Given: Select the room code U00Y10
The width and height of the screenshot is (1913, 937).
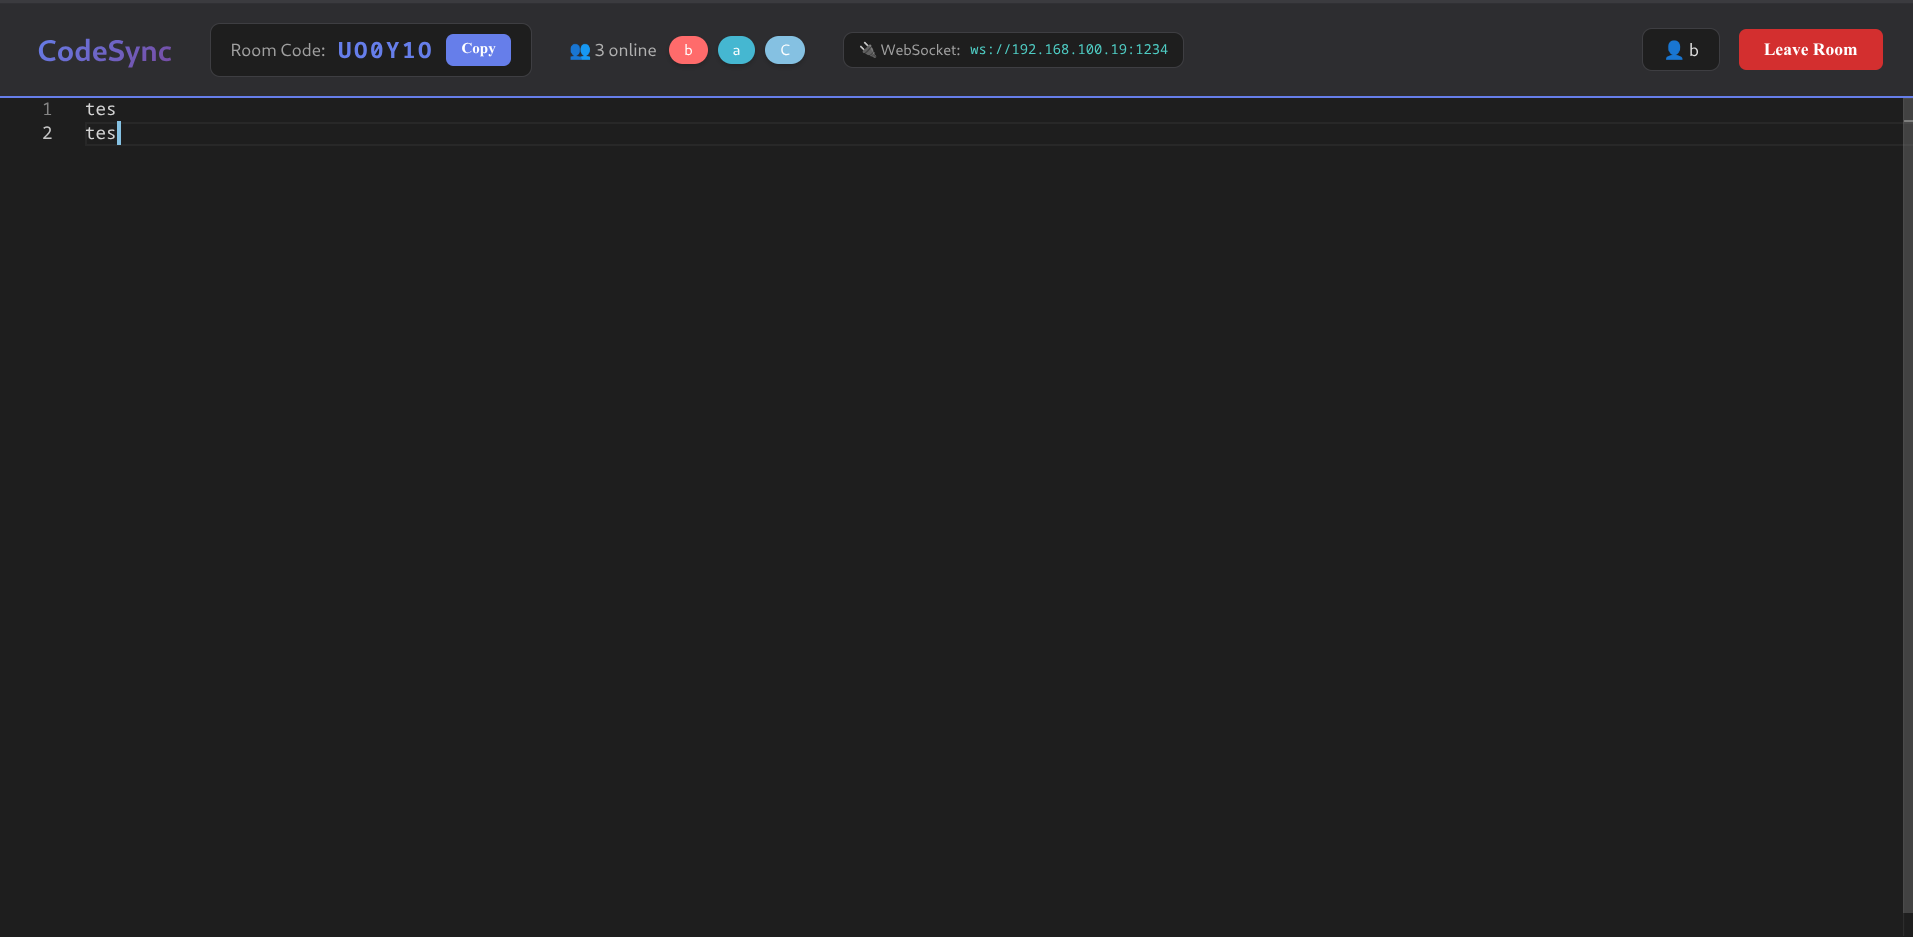Looking at the screenshot, I should (384, 49).
